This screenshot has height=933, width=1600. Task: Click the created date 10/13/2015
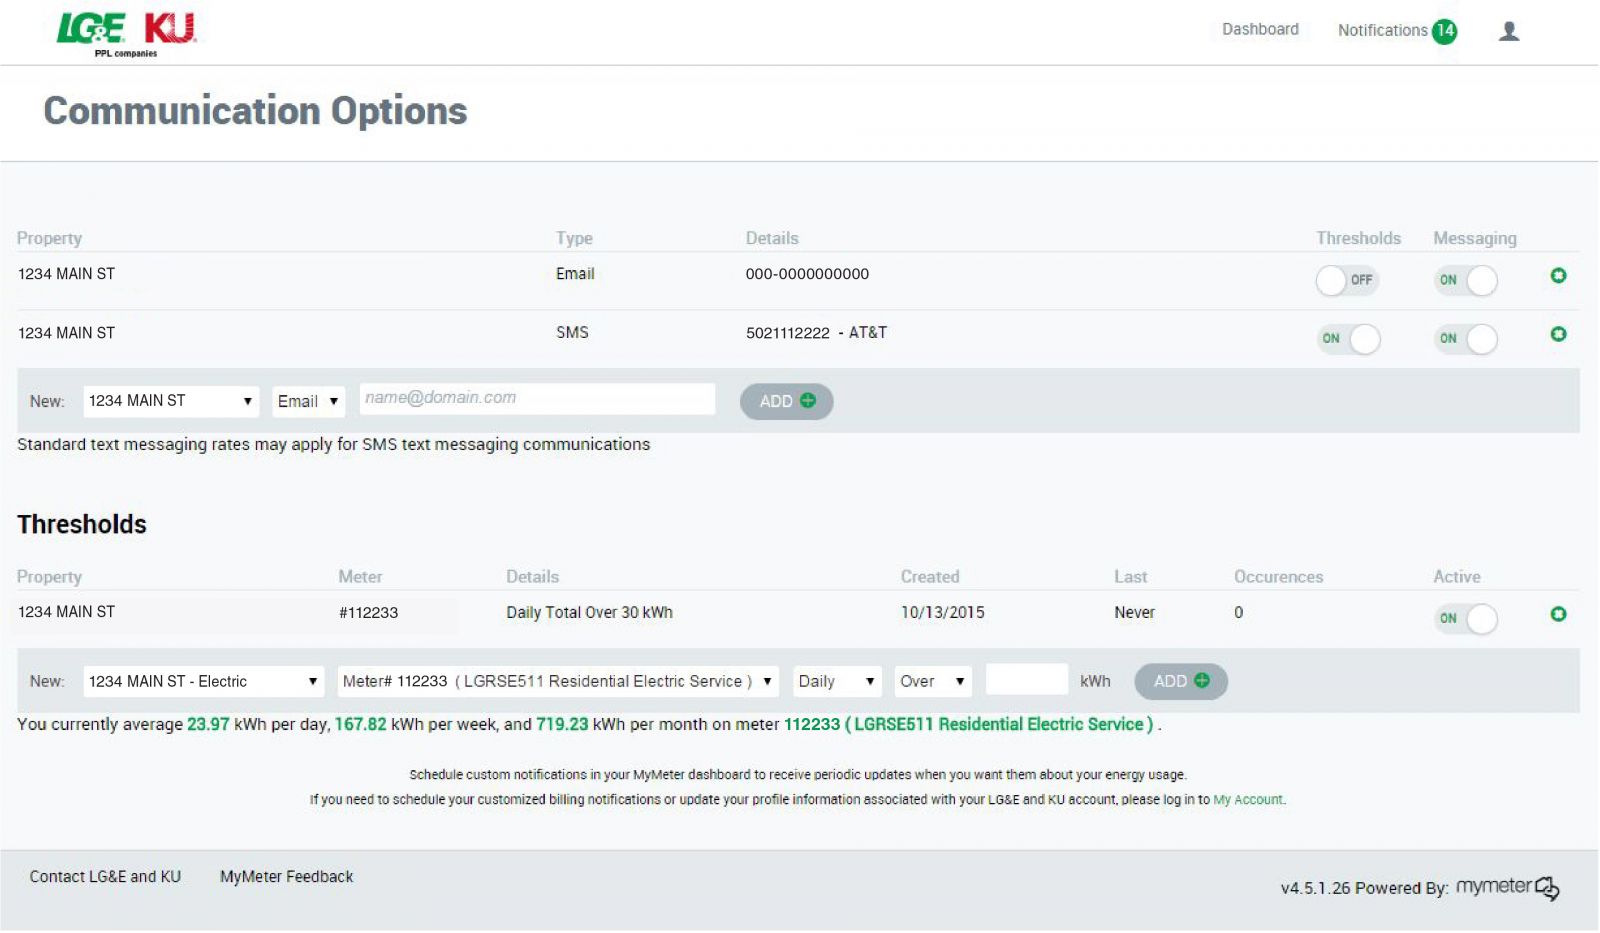(x=942, y=613)
